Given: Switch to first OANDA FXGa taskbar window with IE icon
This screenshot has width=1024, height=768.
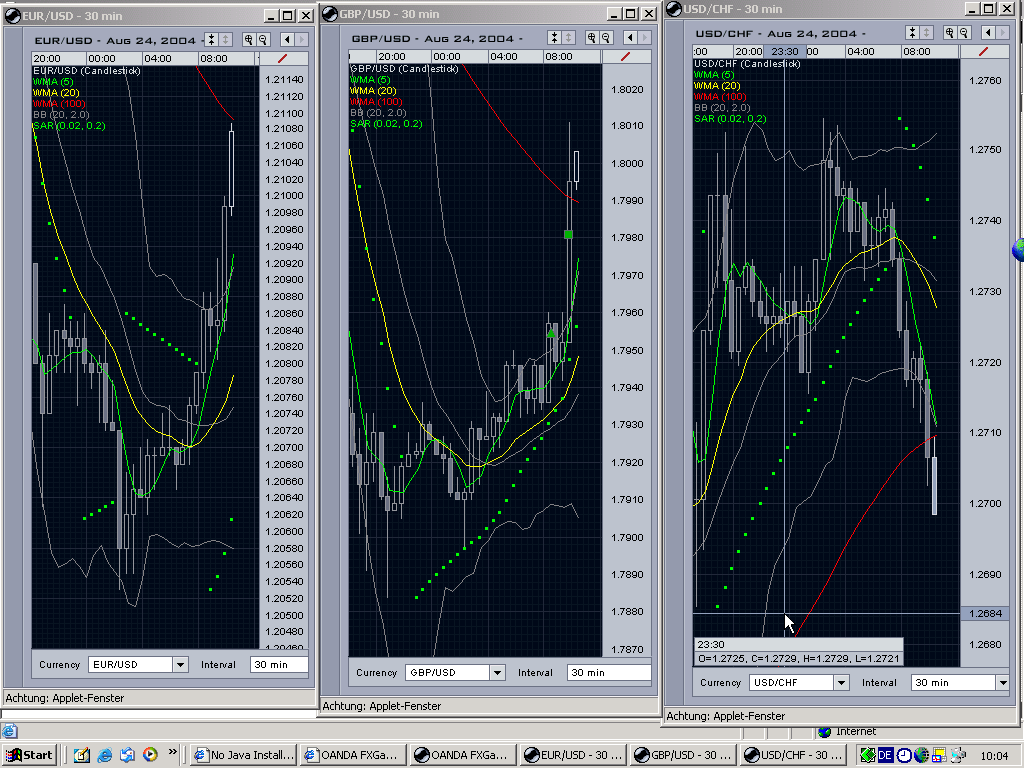Looking at the screenshot, I should pyautogui.click(x=355, y=755).
